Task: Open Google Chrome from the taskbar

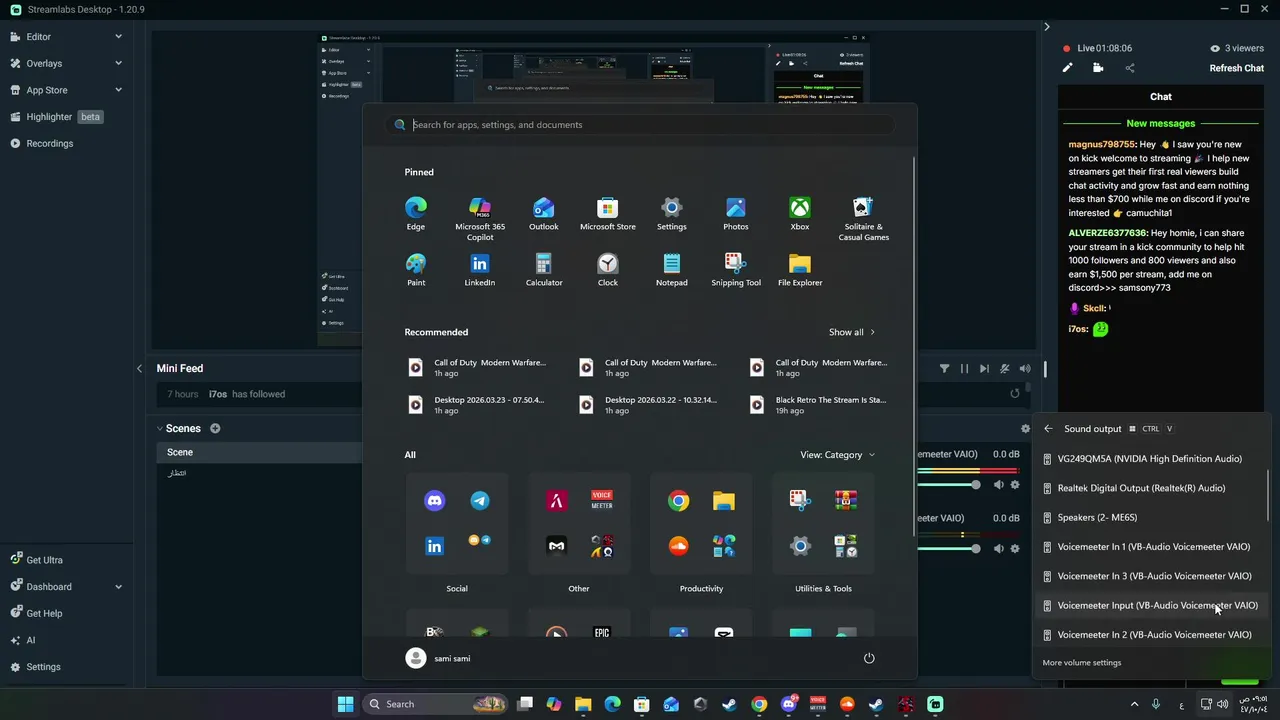Action: point(759,704)
